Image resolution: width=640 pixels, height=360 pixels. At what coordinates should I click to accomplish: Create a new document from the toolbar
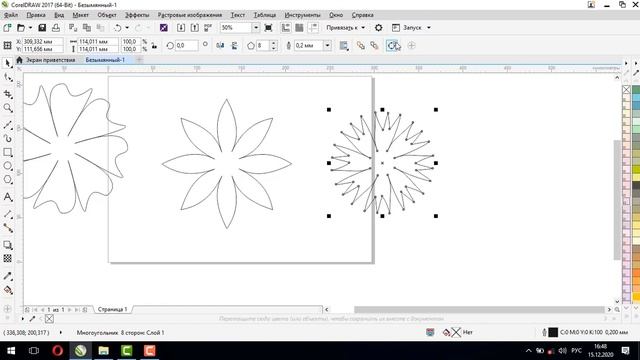click(x=7, y=28)
